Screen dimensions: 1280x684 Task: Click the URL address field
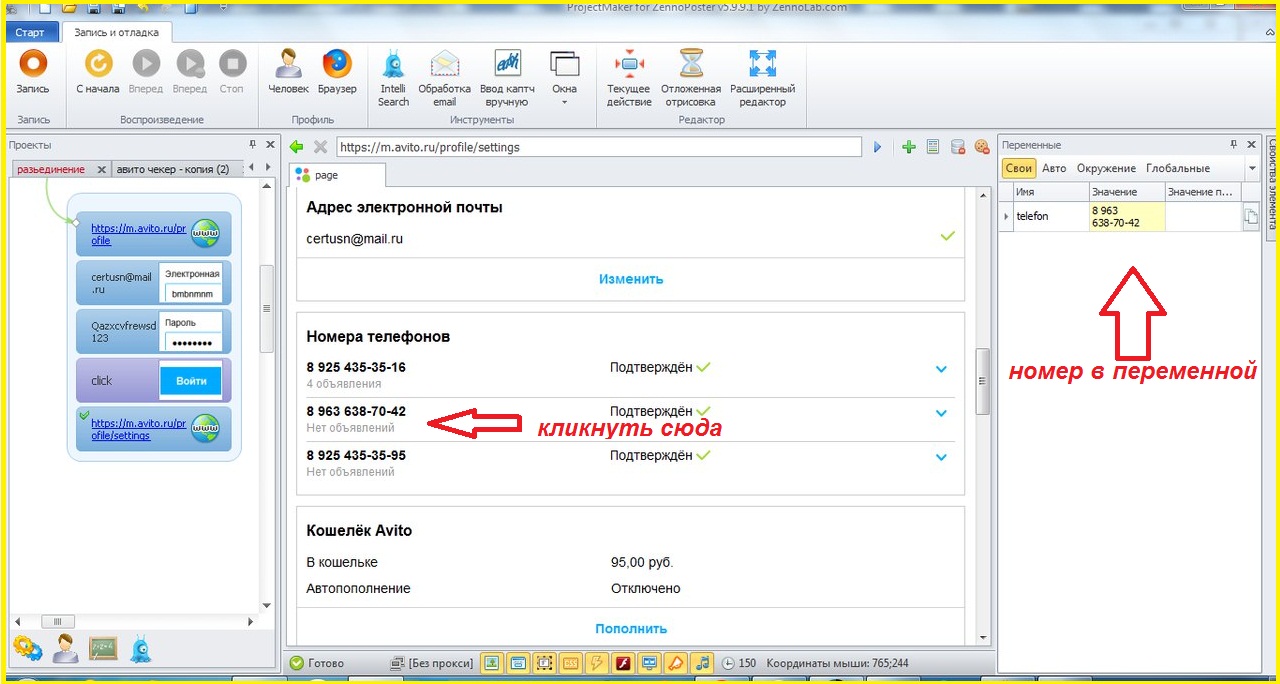pos(598,147)
